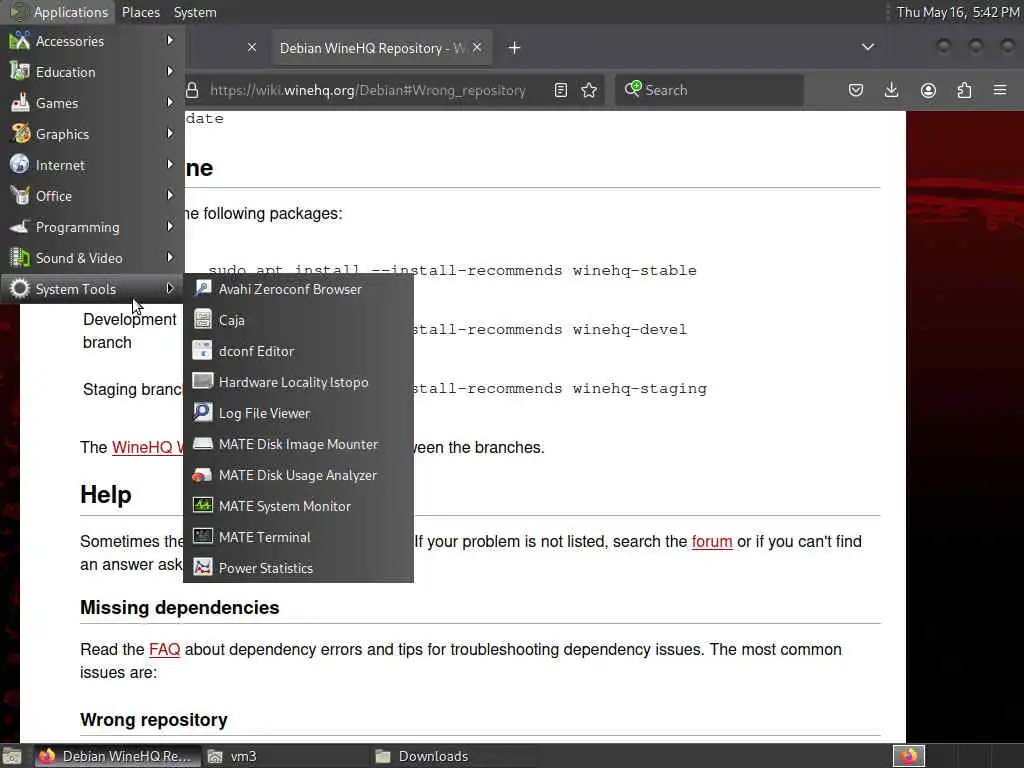Viewport: 1024px width, 768px height.
Task: Click the Help heading
Action: [x=106, y=494]
